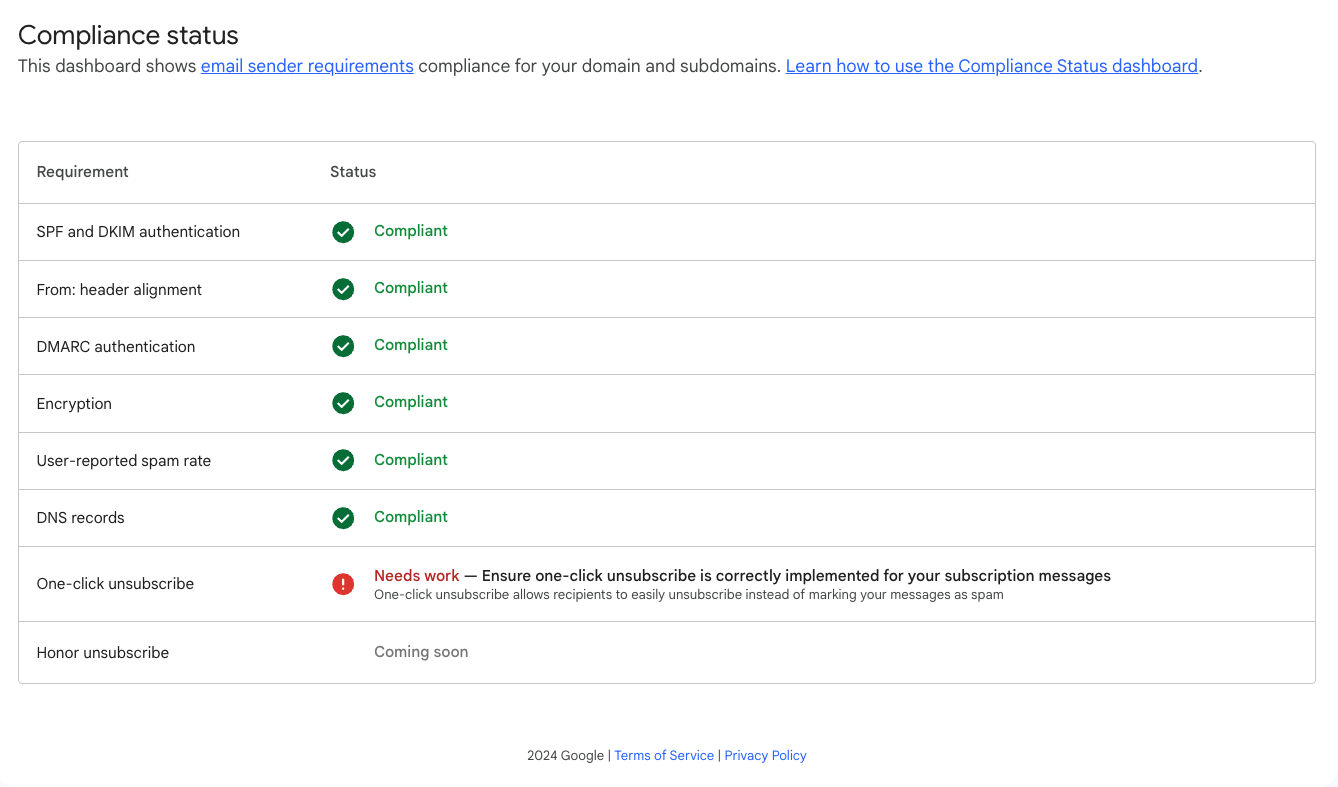Select the DMARC authentication requirement text
The width and height of the screenshot is (1338, 787).
[x=116, y=346]
